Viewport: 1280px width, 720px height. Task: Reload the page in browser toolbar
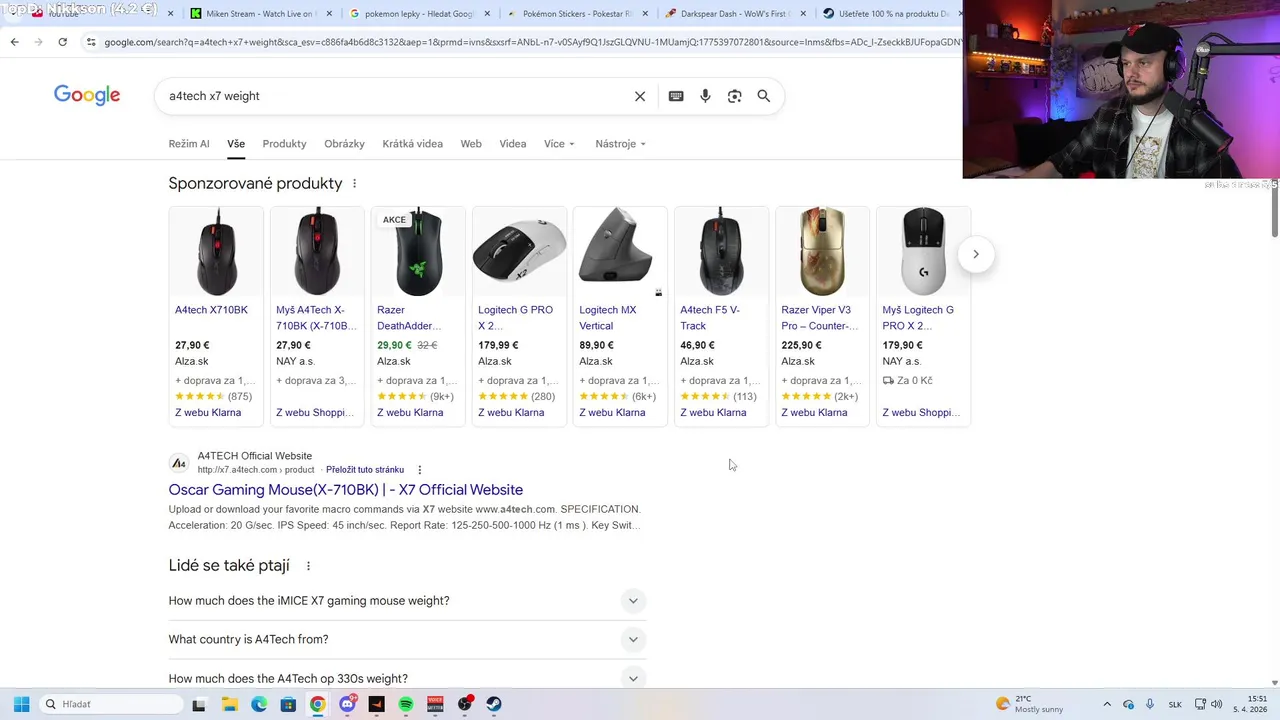[x=62, y=42]
